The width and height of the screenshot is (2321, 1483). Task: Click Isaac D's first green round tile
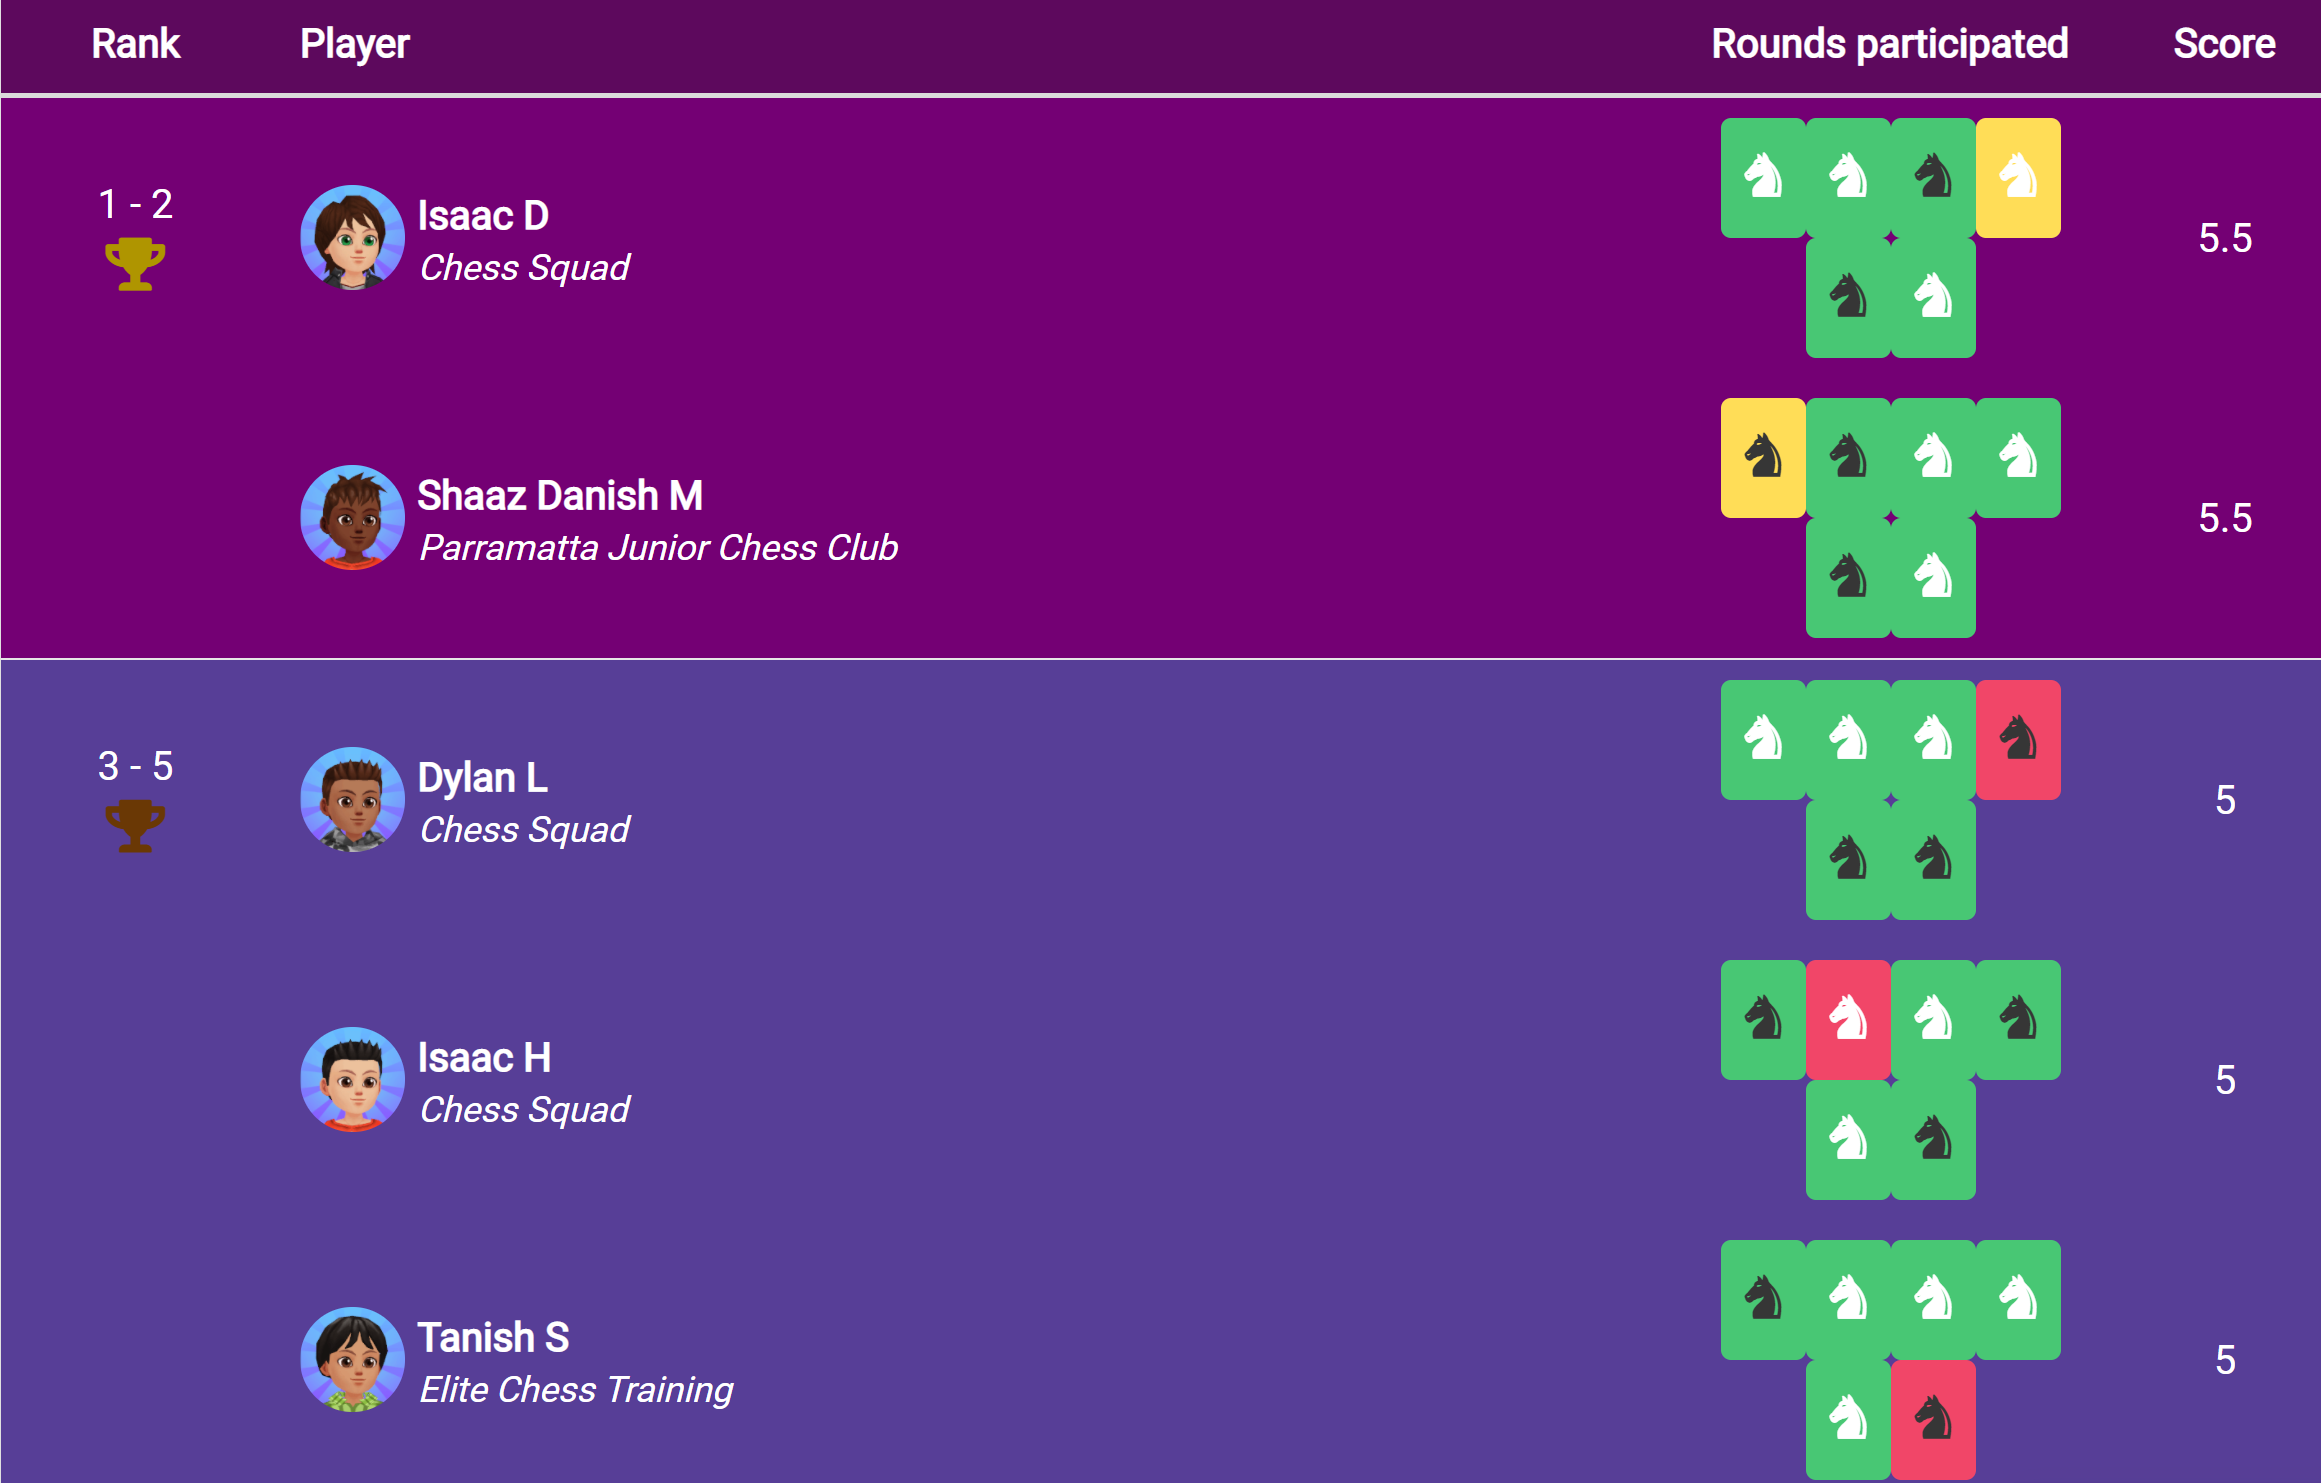click(x=1763, y=178)
